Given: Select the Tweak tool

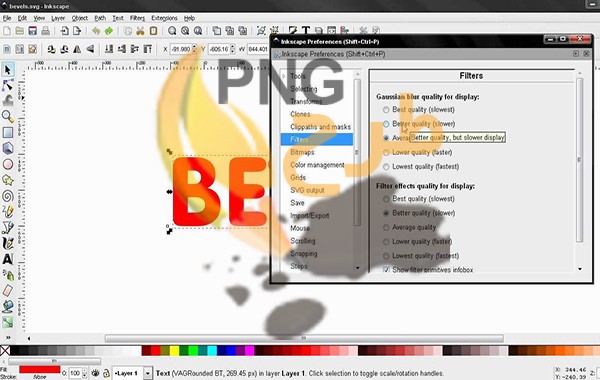Looking at the screenshot, I should coord(8,101).
